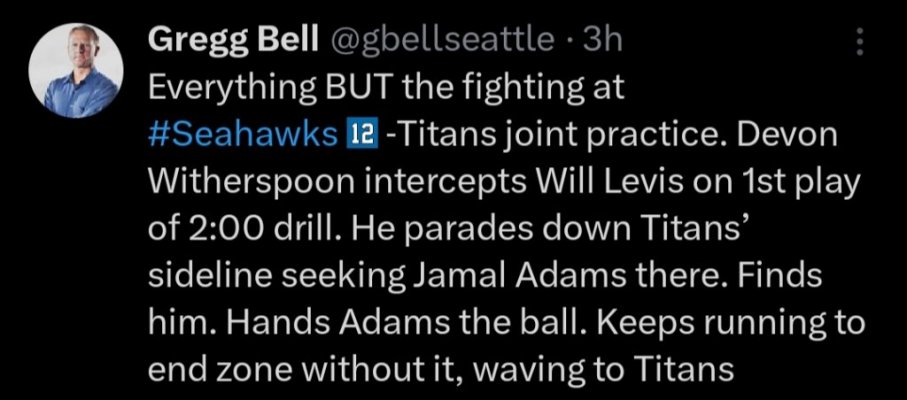This screenshot has height=400, width=907.
Task: Click the blue 12 emoji icon
Action: [x=361, y=135]
